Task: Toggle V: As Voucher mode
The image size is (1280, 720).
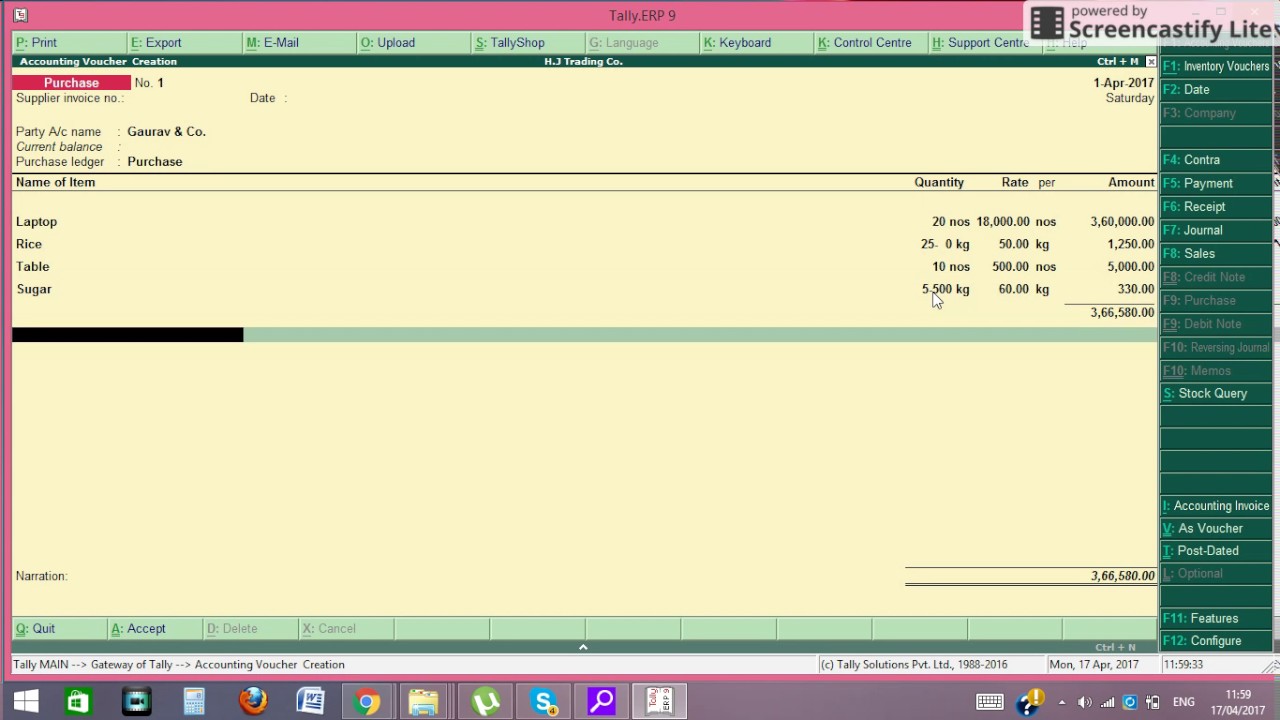Action: (x=1216, y=529)
